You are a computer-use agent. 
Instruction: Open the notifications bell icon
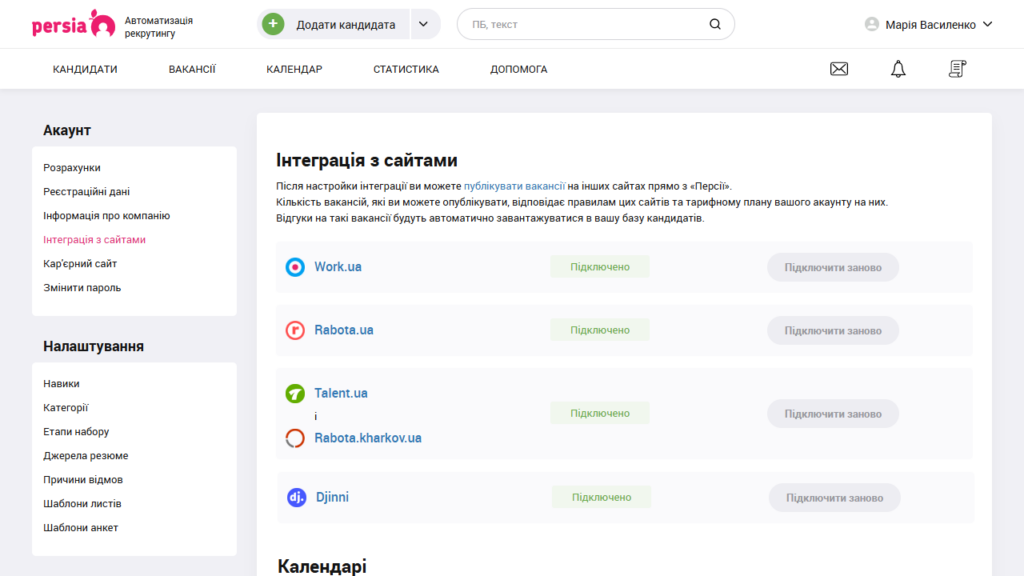click(899, 69)
